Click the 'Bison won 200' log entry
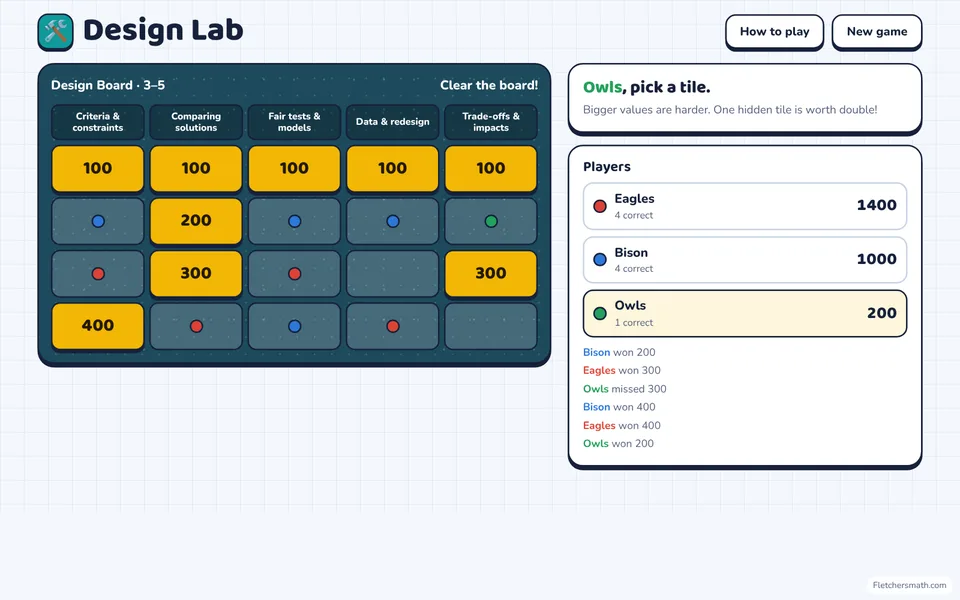960x600 pixels. [x=619, y=352]
